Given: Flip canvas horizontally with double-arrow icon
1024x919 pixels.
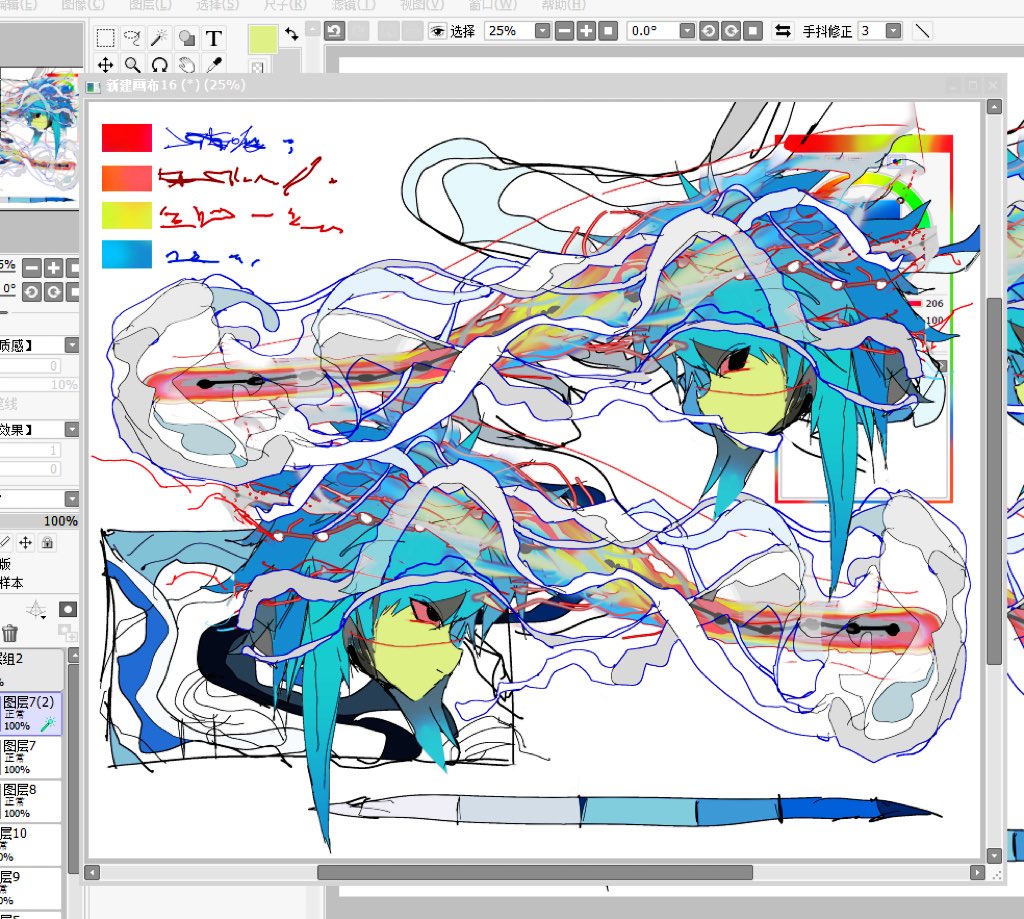Looking at the screenshot, I should 782,31.
